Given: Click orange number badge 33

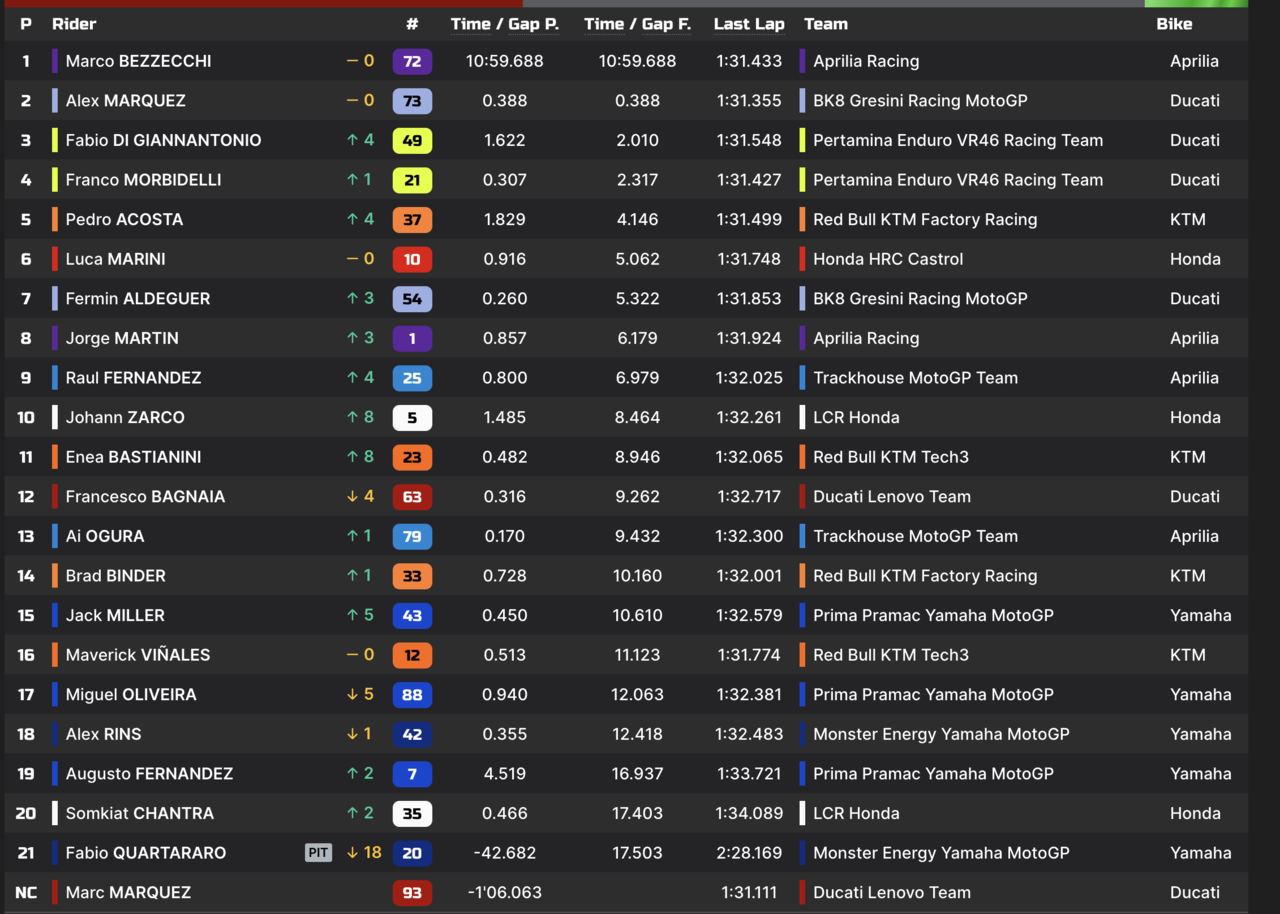Looking at the screenshot, I should pyautogui.click(x=412, y=576).
